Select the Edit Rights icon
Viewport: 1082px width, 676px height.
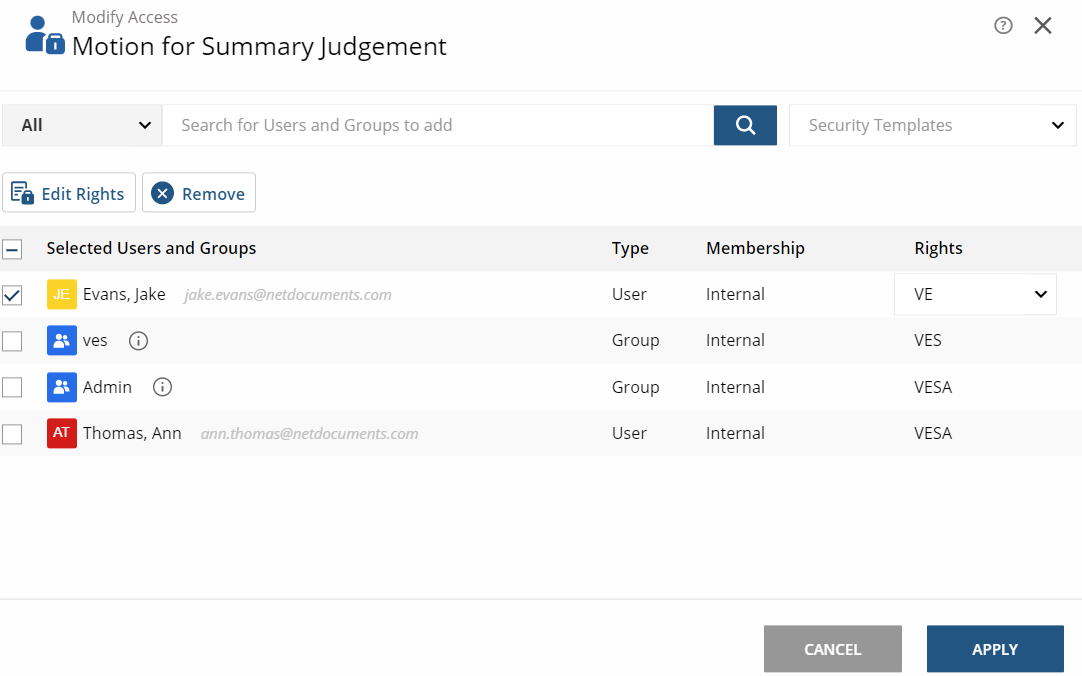[x=22, y=192]
